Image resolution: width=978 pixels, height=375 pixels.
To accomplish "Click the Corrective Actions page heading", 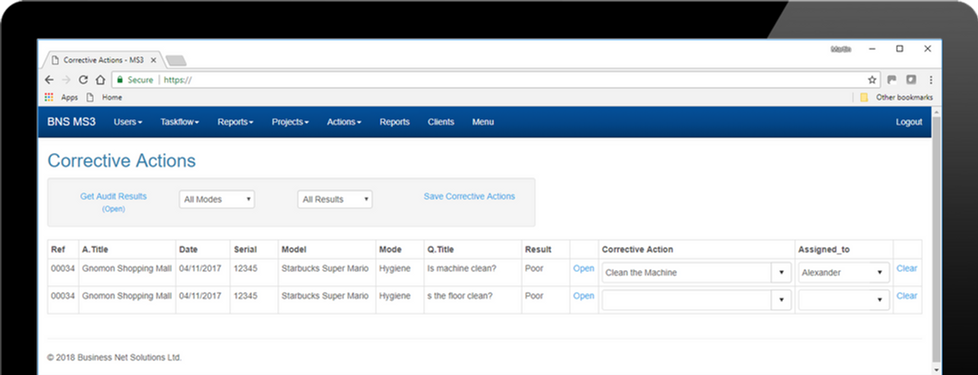I will (122, 161).
